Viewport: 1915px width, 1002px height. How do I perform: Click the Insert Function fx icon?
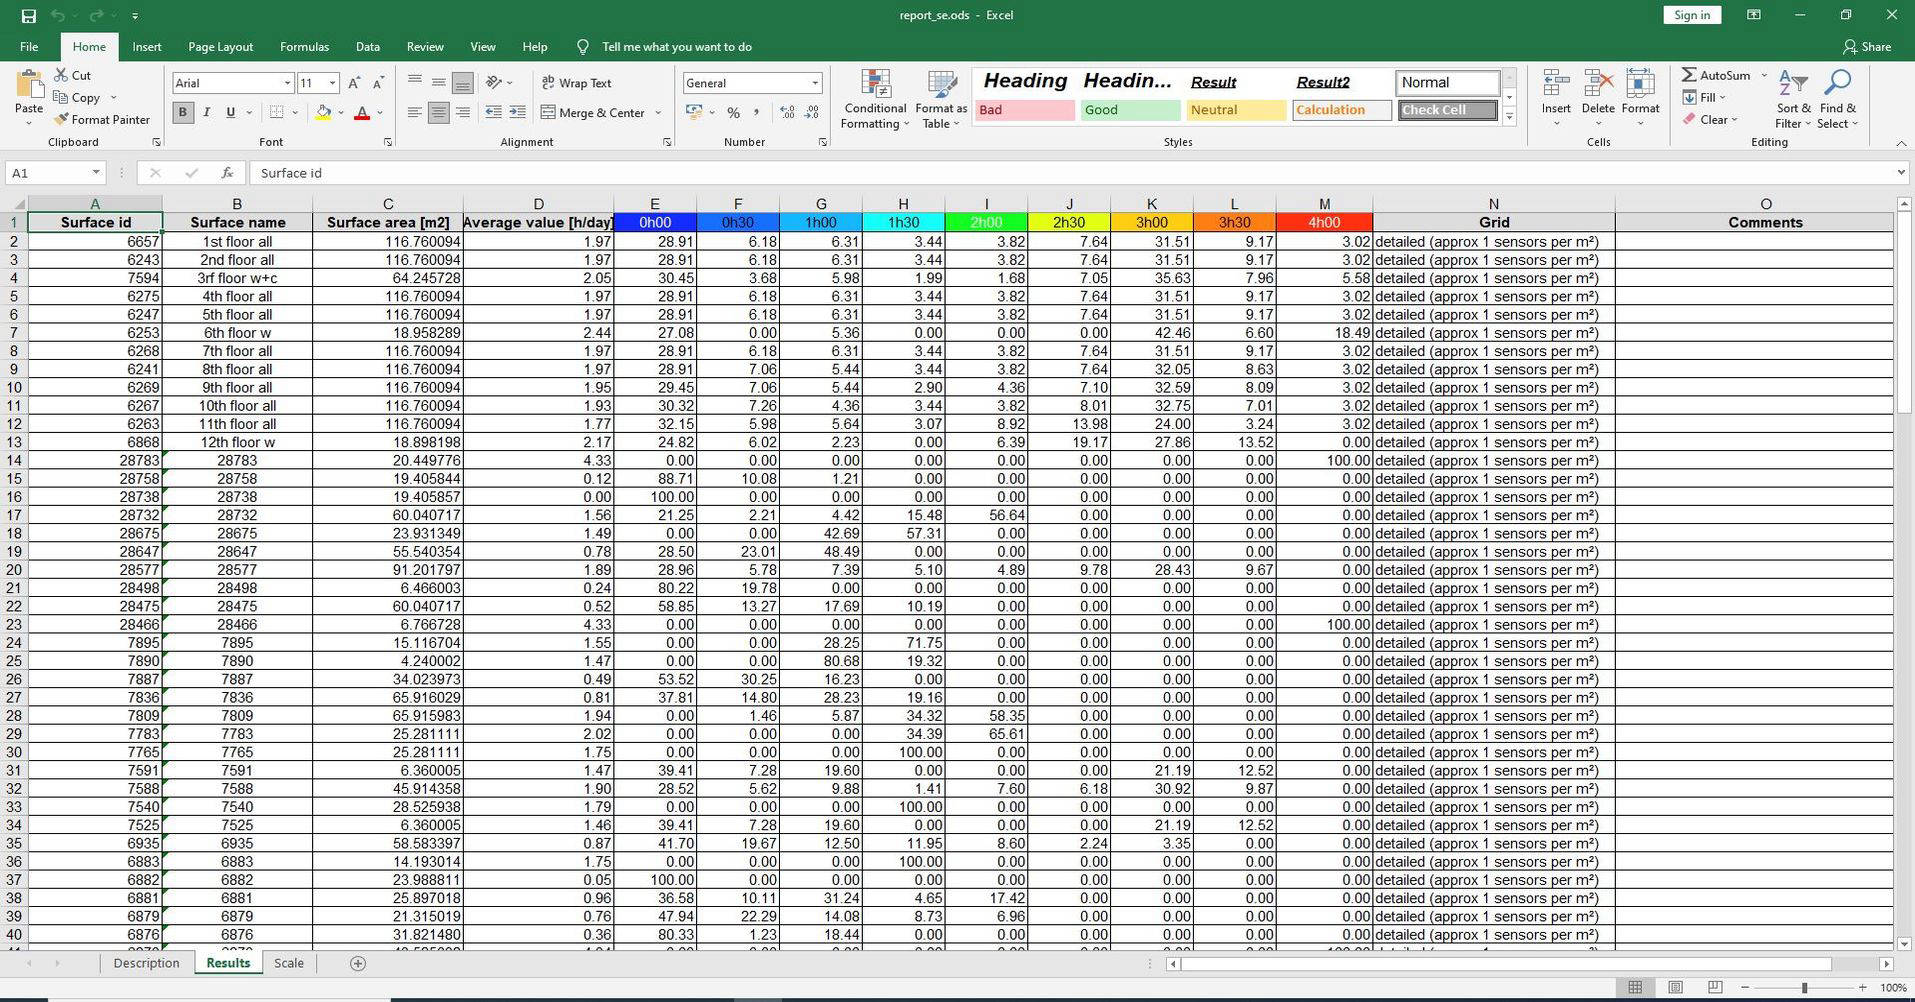(227, 173)
